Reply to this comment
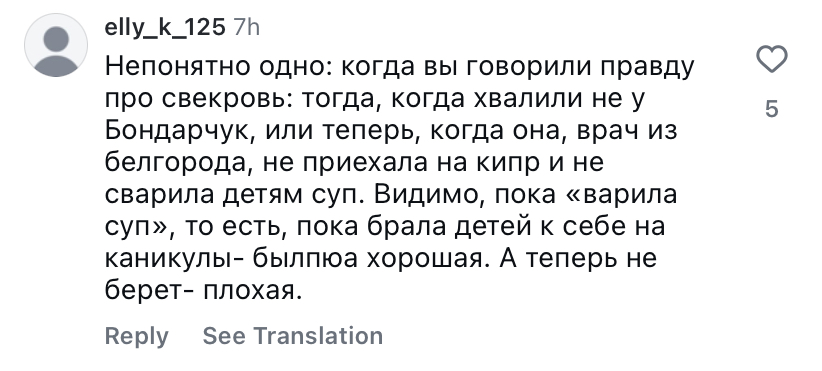The height and width of the screenshot is (371, 822). coord(137,336)
